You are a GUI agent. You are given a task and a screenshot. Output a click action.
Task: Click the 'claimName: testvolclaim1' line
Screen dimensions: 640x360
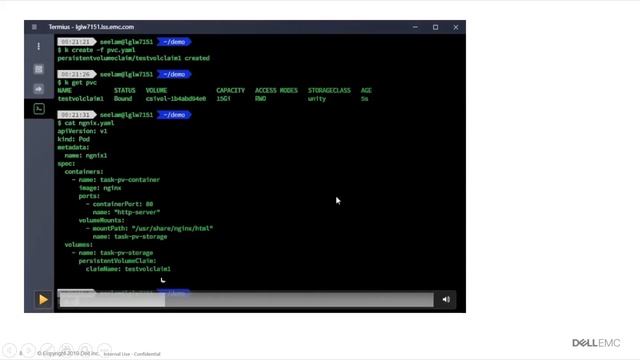point(128,269)
